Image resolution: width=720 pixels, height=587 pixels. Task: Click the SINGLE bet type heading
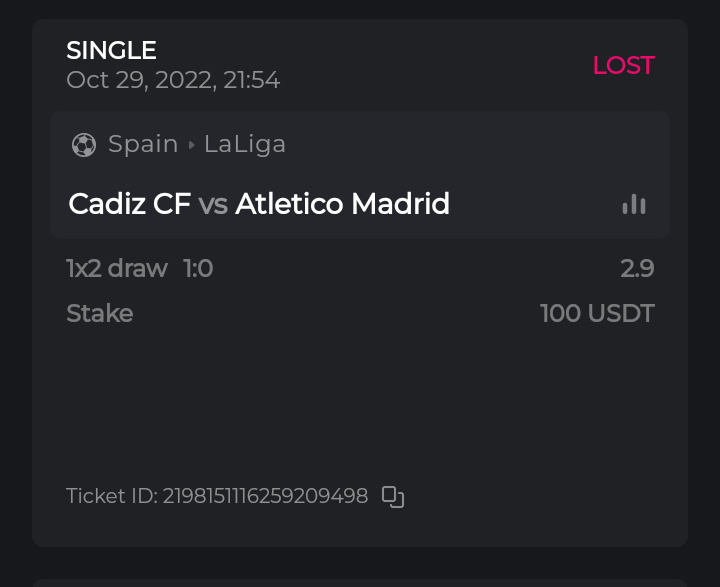(x=111, y=50)
